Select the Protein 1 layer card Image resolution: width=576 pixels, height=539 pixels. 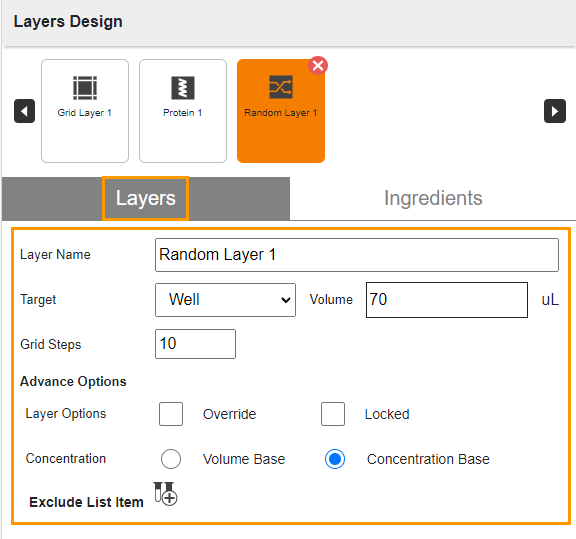[183, 111]
